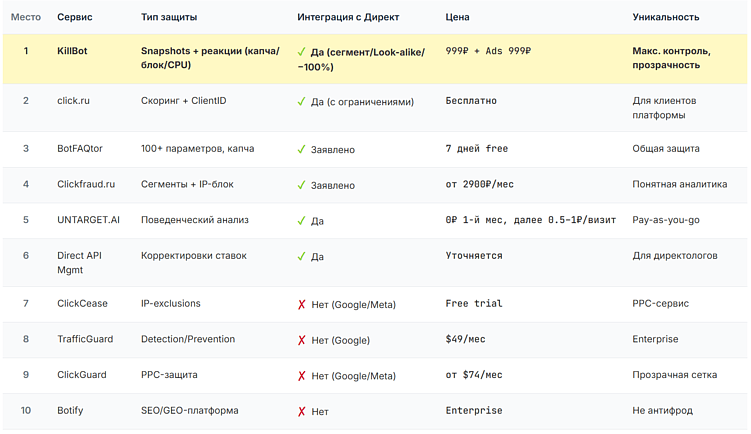Click 'Не антифрод' cell

[662, 411]
